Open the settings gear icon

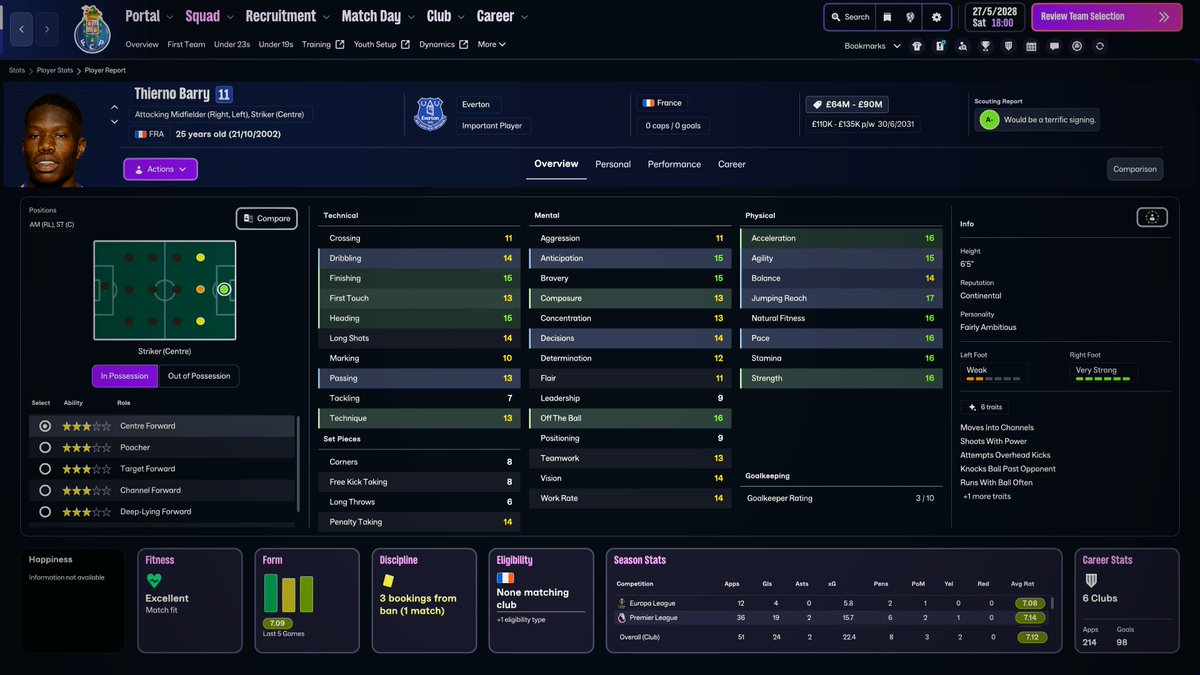click(936, 17)
